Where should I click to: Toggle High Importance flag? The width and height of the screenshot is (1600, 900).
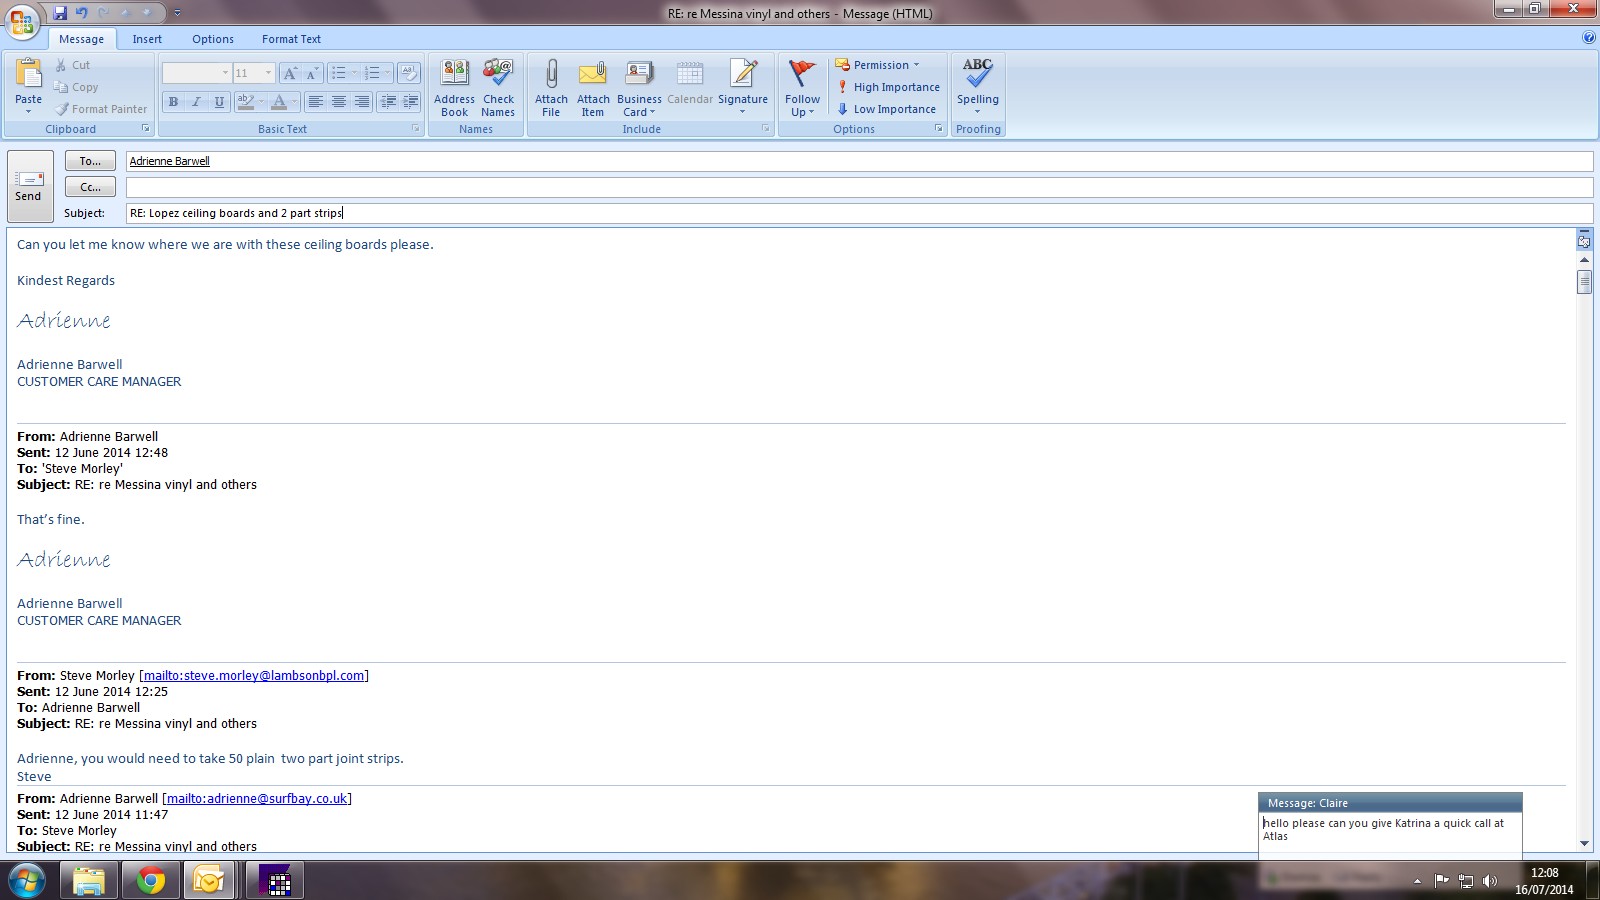(x=887, y=87)
